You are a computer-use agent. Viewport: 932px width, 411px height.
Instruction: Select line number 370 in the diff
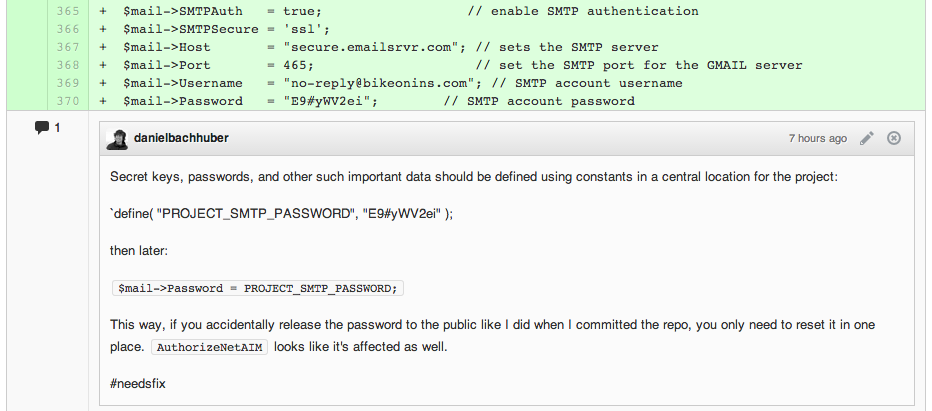pos(68,101)
